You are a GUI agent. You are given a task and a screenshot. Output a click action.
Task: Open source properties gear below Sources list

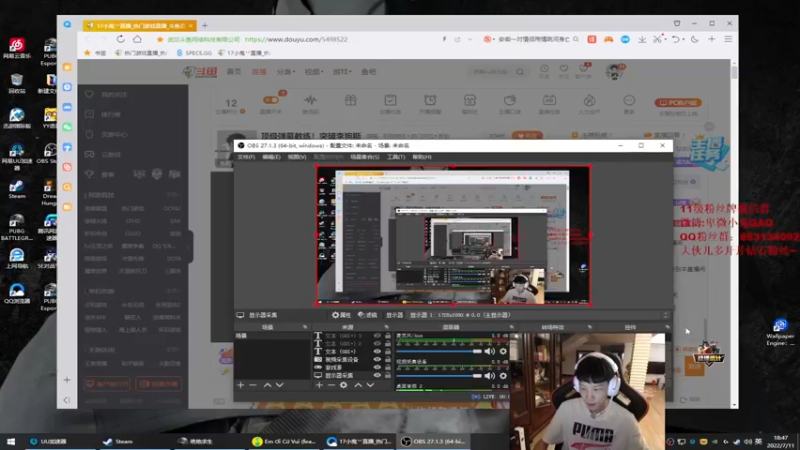pyautogui.click(x=344, y=385)
